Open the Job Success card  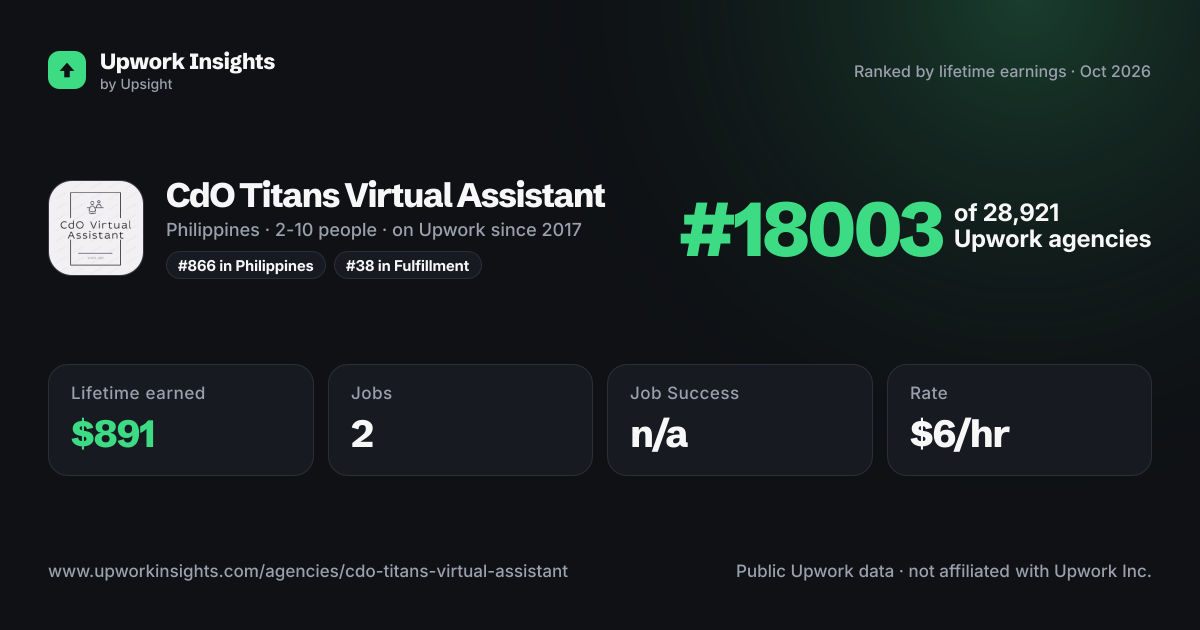[739, 420]
